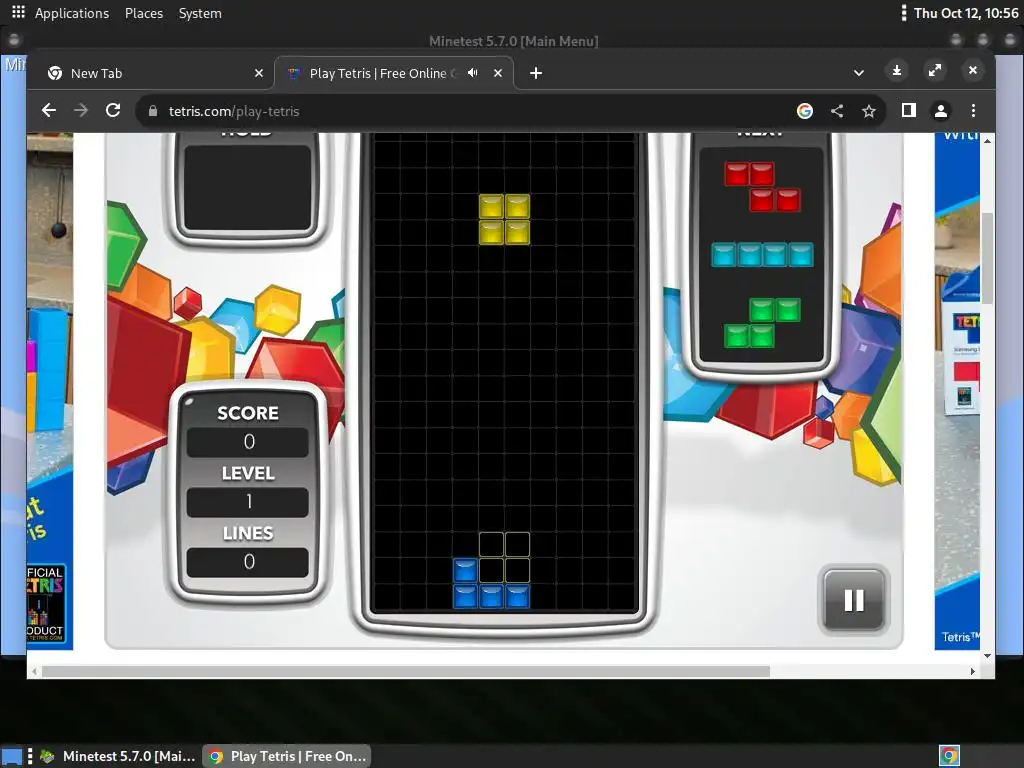1024x768 pixels.
Task: Open the Chrome three-dot menu
Action: pos(973,110)
